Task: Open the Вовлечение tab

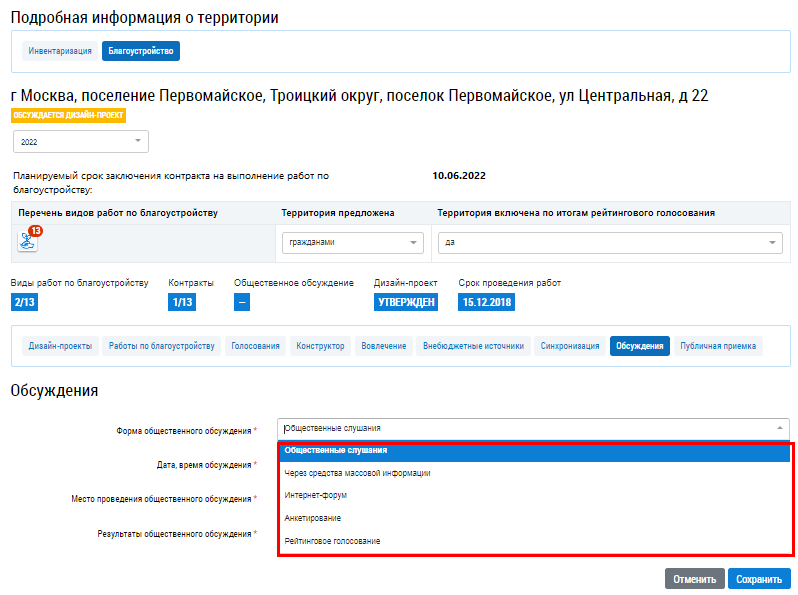Action: coord(383,346)
